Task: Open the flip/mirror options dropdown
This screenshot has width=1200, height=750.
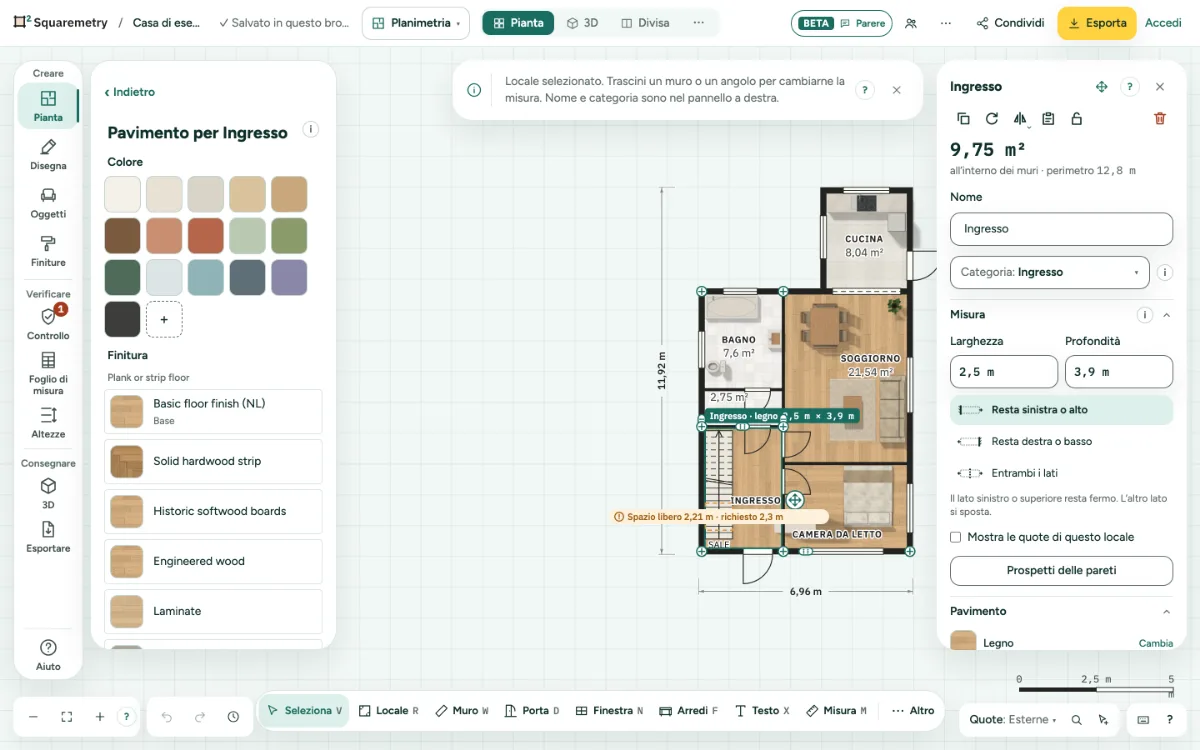Action: (1020, 118)
